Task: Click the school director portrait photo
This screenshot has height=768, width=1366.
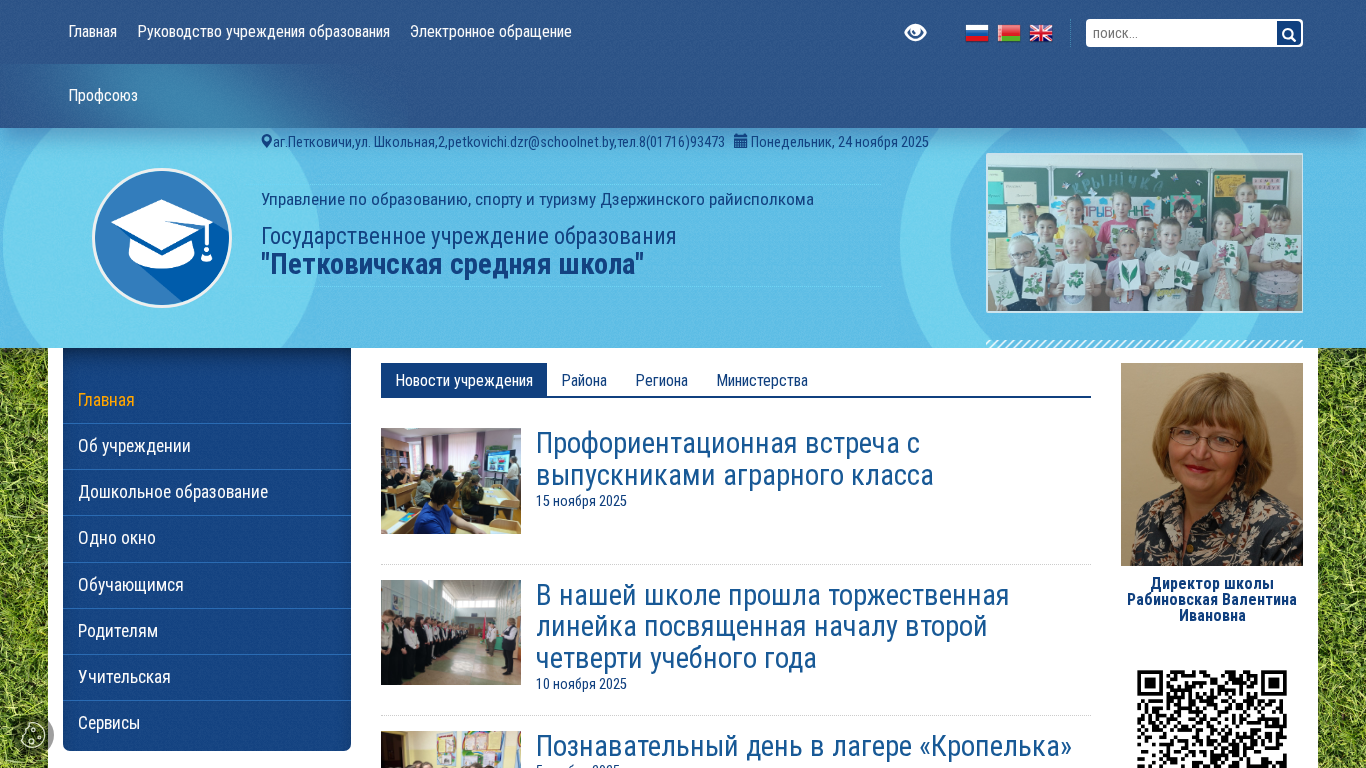Action: pyautogui.click(x=1212, y=464)
